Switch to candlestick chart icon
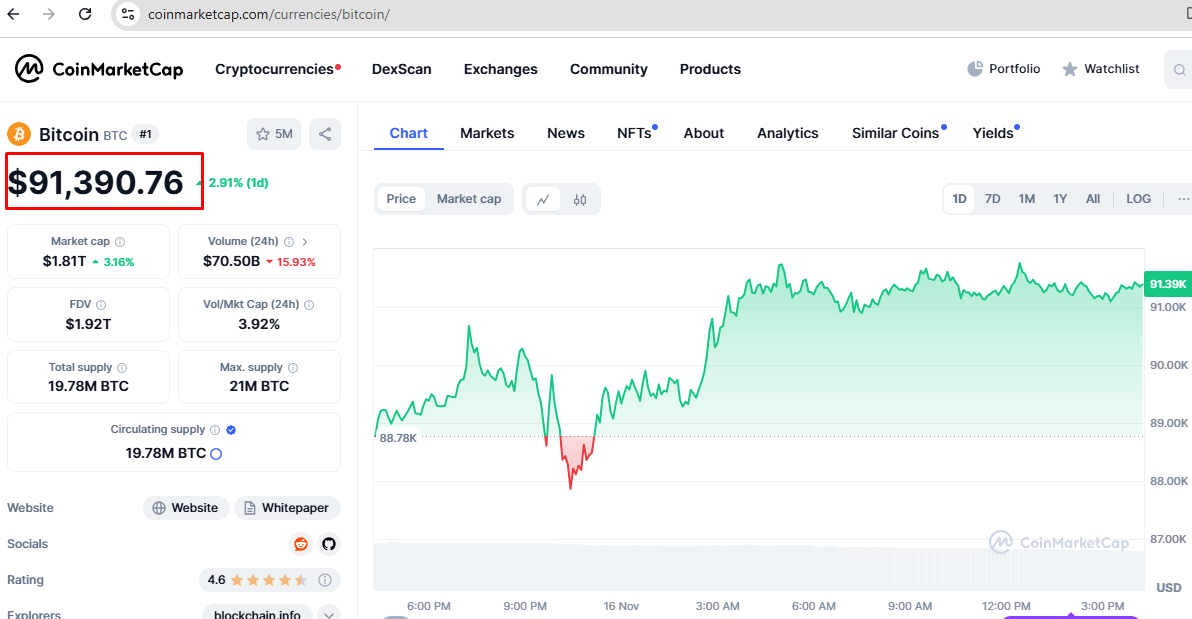The width and height of the screenshot is (1192, 619). pos(580,199)
